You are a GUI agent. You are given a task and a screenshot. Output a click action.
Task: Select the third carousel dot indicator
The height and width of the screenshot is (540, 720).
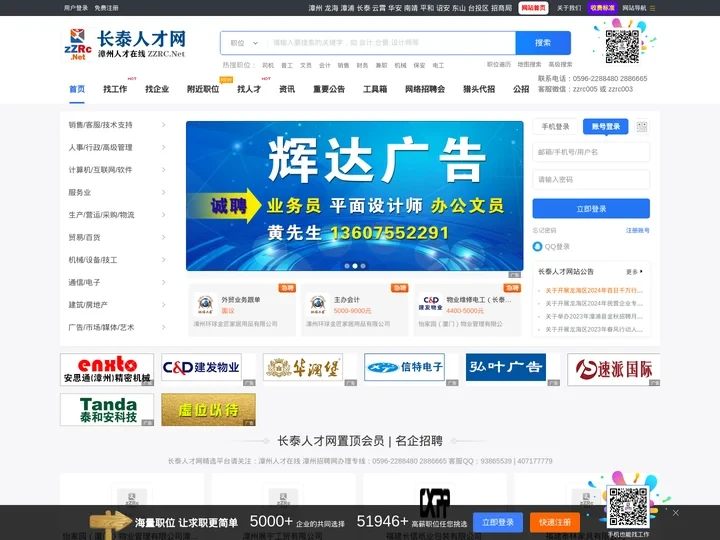(x=363, y=266)
